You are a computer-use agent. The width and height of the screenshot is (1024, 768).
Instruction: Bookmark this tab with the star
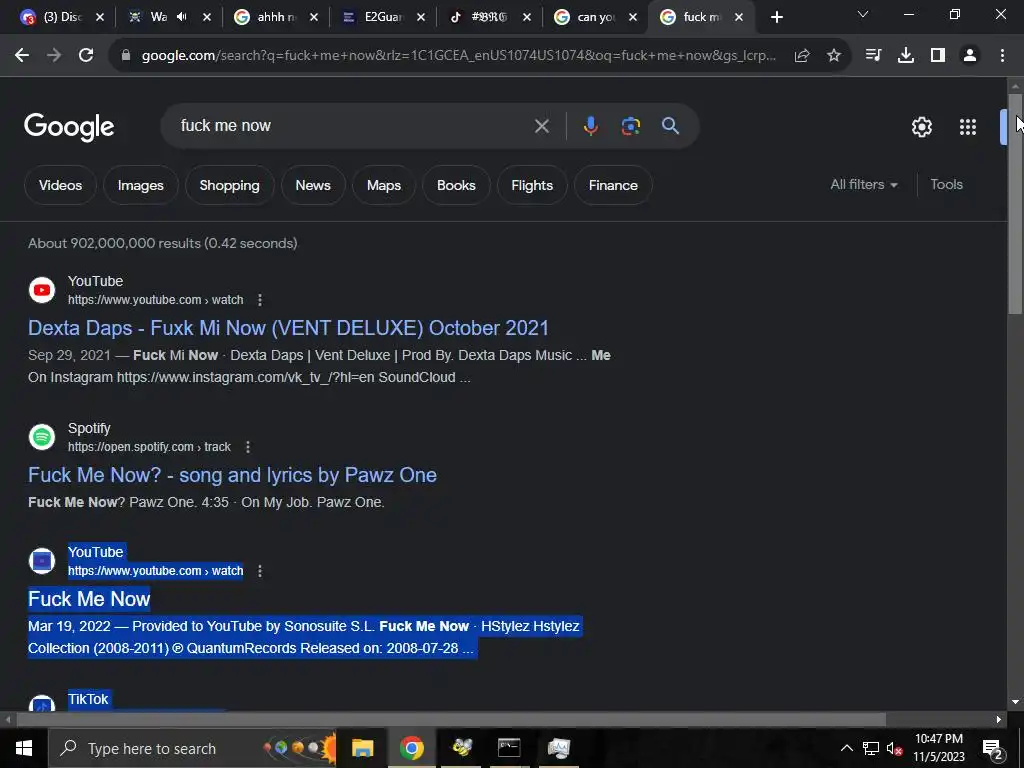[834, 56]
